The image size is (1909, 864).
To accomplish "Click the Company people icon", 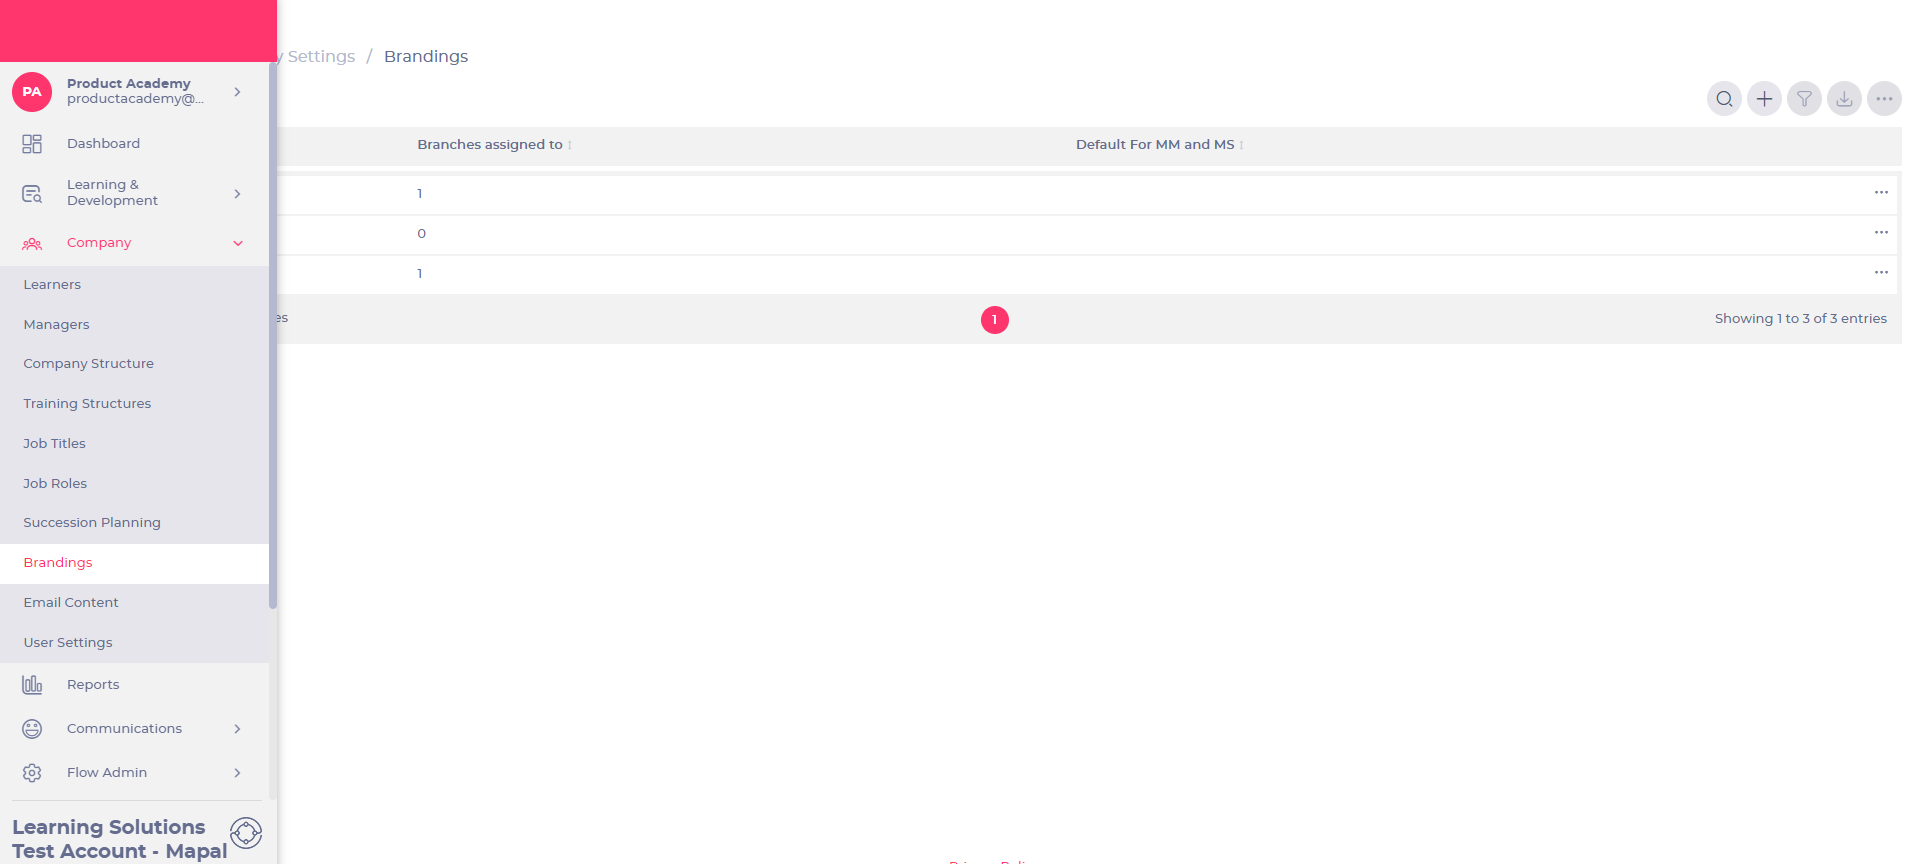I will [x=32, y=243].
